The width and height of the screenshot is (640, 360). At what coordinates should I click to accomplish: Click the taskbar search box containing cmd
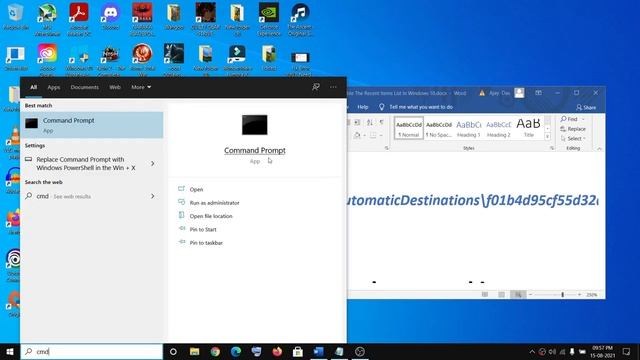coord(92,351)
